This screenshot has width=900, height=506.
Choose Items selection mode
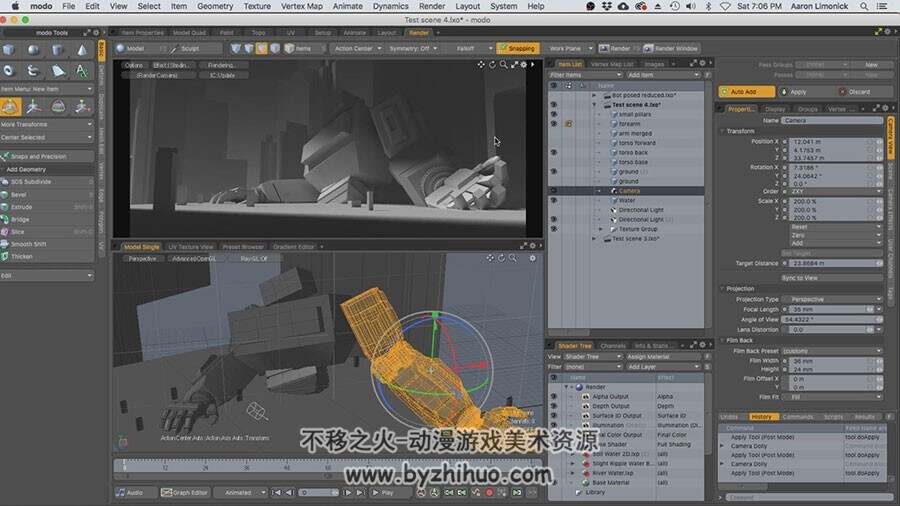point(298,49)
